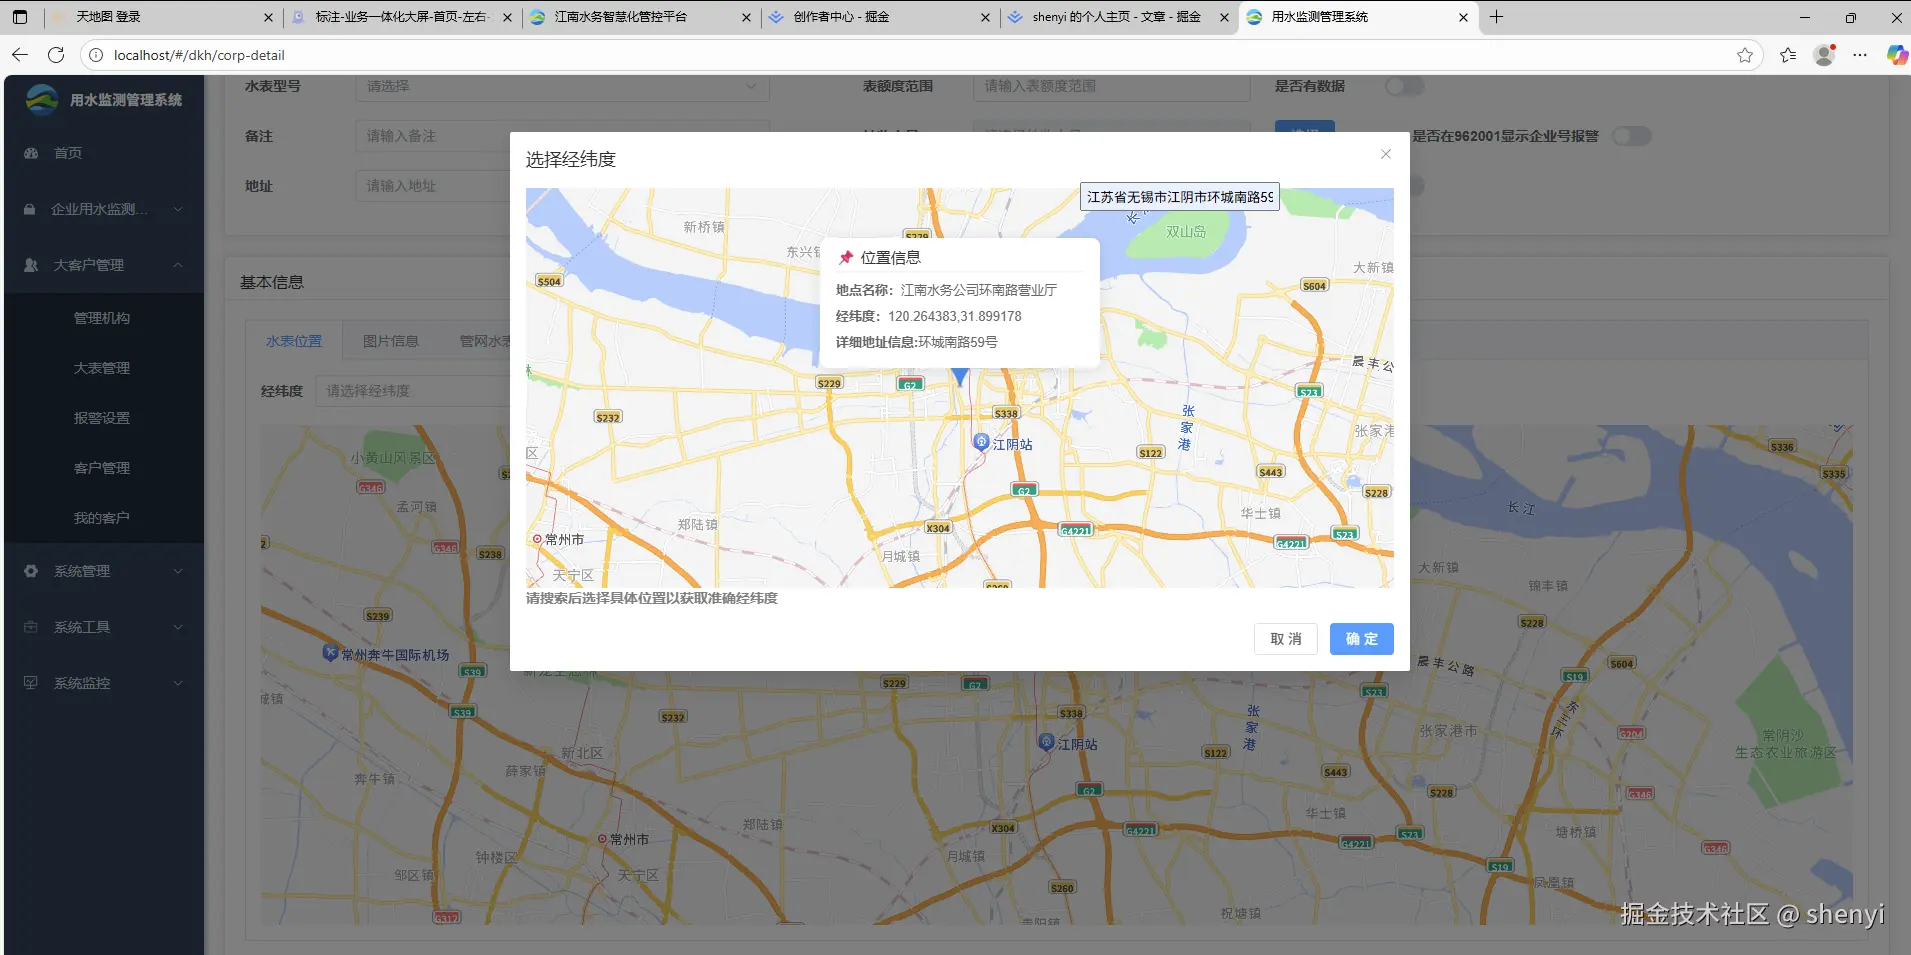Expand the 系统工具 sidebar menu
The image size is (1911, 955).
click(x=104, y=627)
